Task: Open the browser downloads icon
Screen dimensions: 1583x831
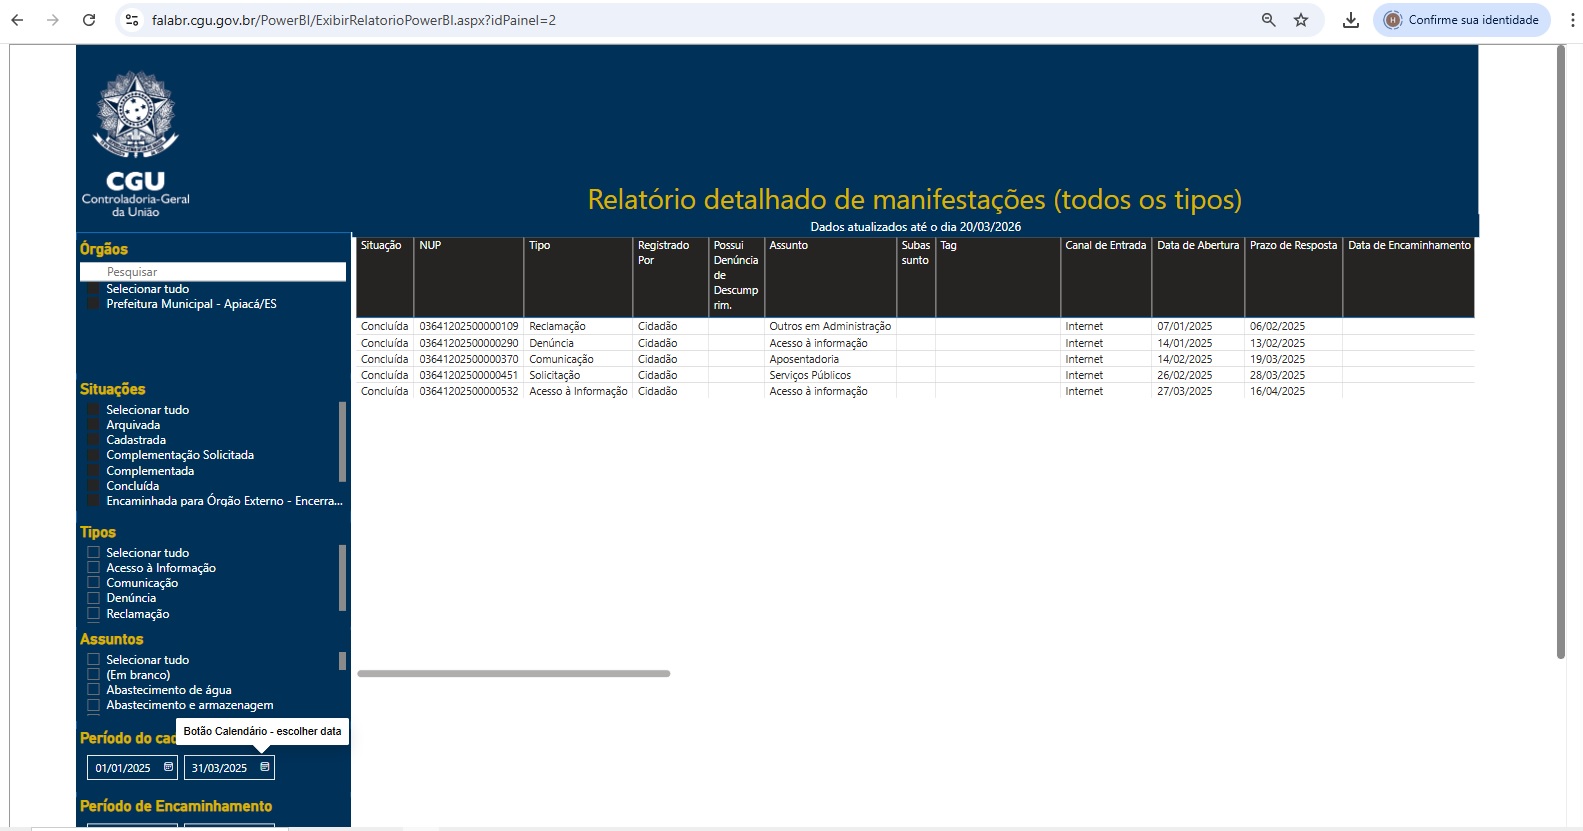Action: click(1351, 20)
